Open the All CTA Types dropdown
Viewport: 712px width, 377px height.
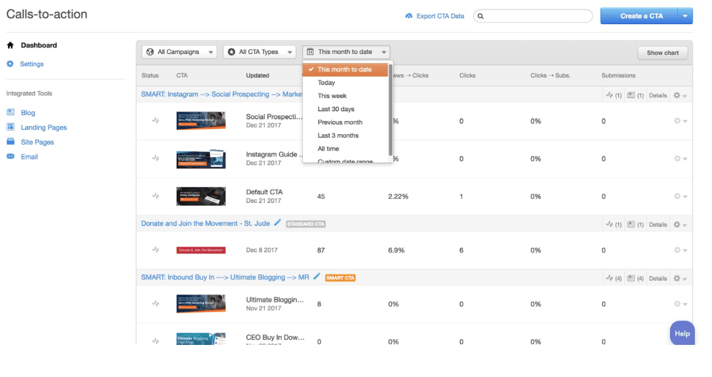tap(259, 52)
